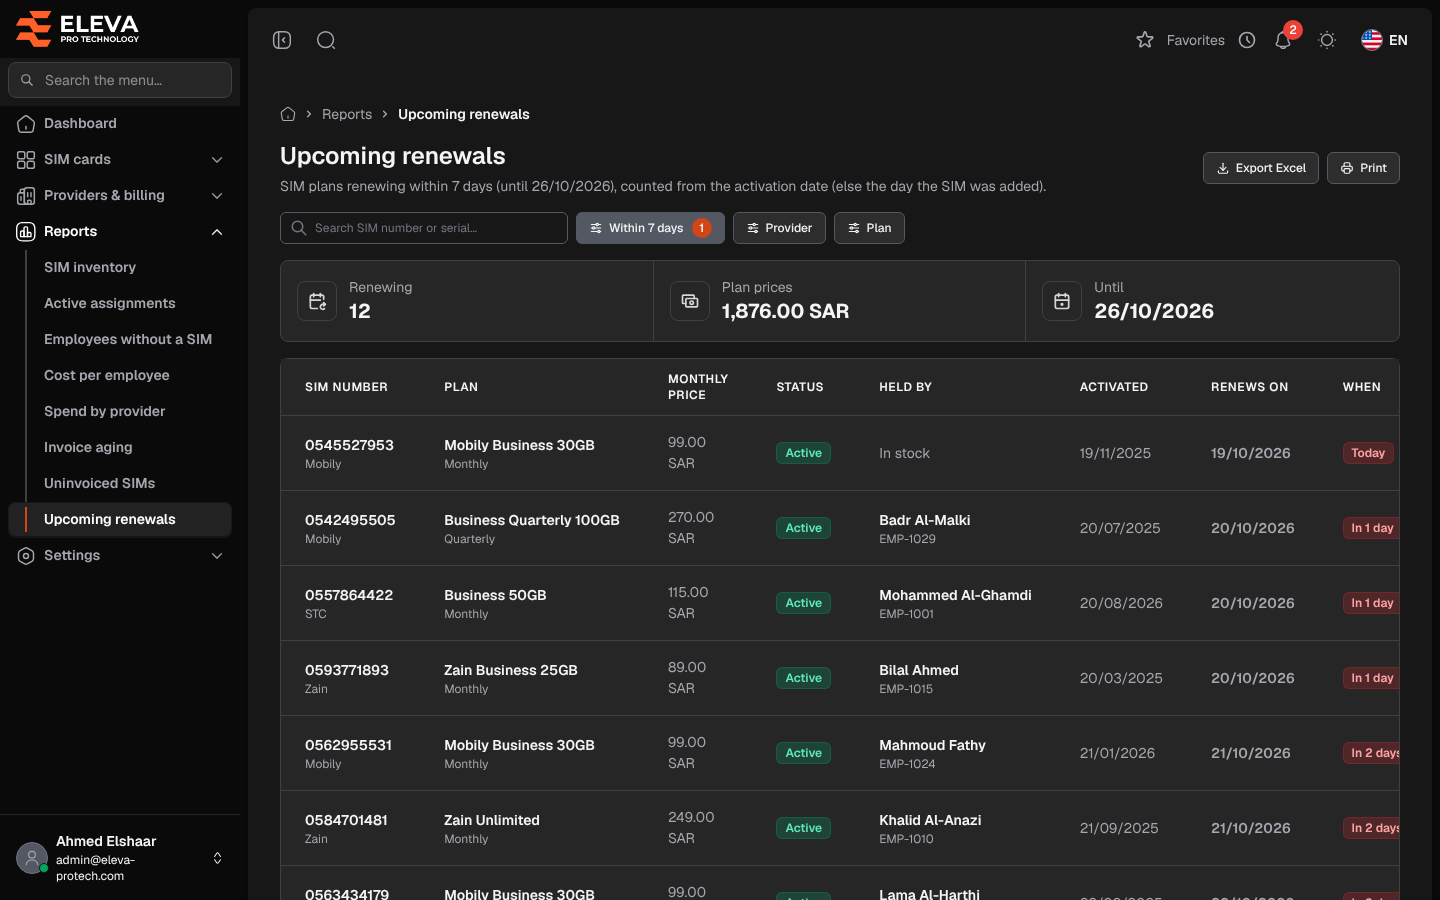The width and height of the screenshot is (1440, 900).
Task: Go to Reports breadcrumb link
Action: point(347,114)
